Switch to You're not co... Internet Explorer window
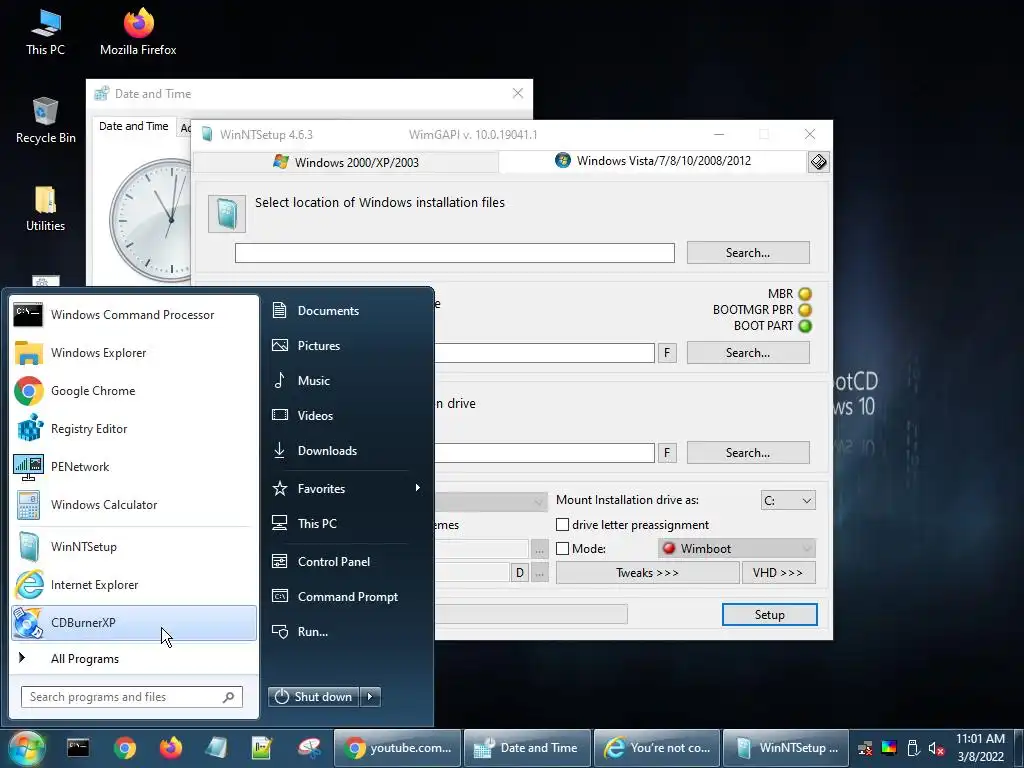Image resolution: width=1024 pixels, height=768 pixels. click(656, 748)
